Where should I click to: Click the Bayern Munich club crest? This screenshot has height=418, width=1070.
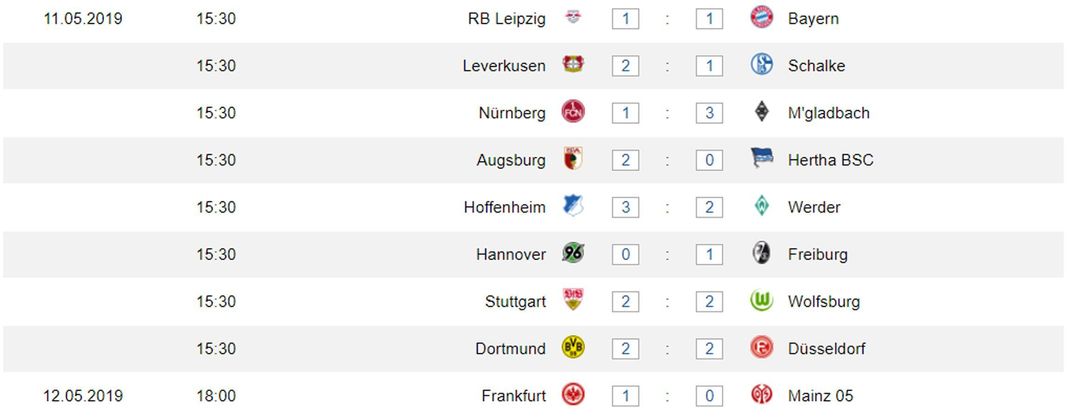pos(762,18)
